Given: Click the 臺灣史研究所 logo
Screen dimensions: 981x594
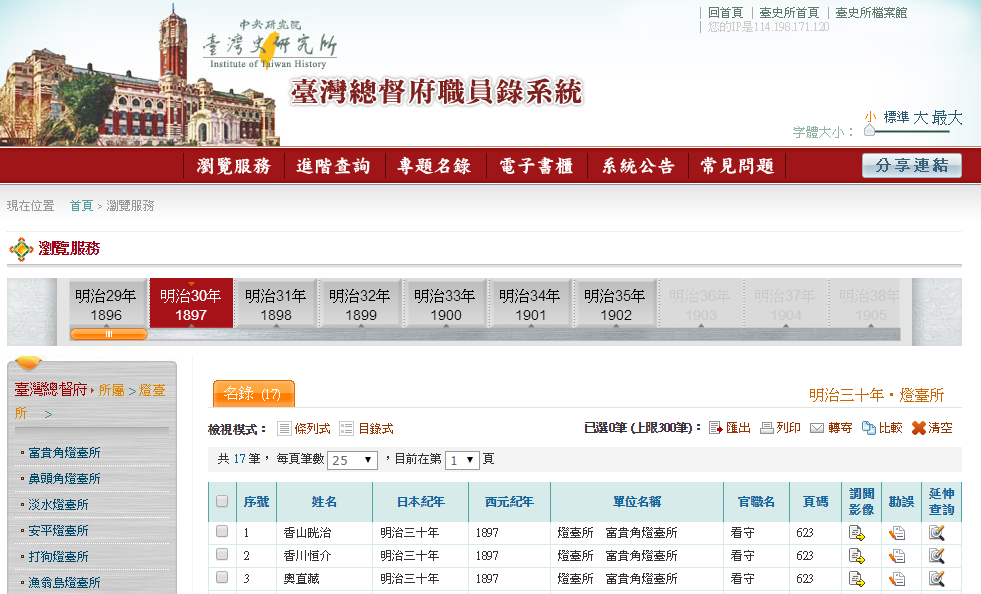Looking at the screenshot, I should click(x=270, y=46).
